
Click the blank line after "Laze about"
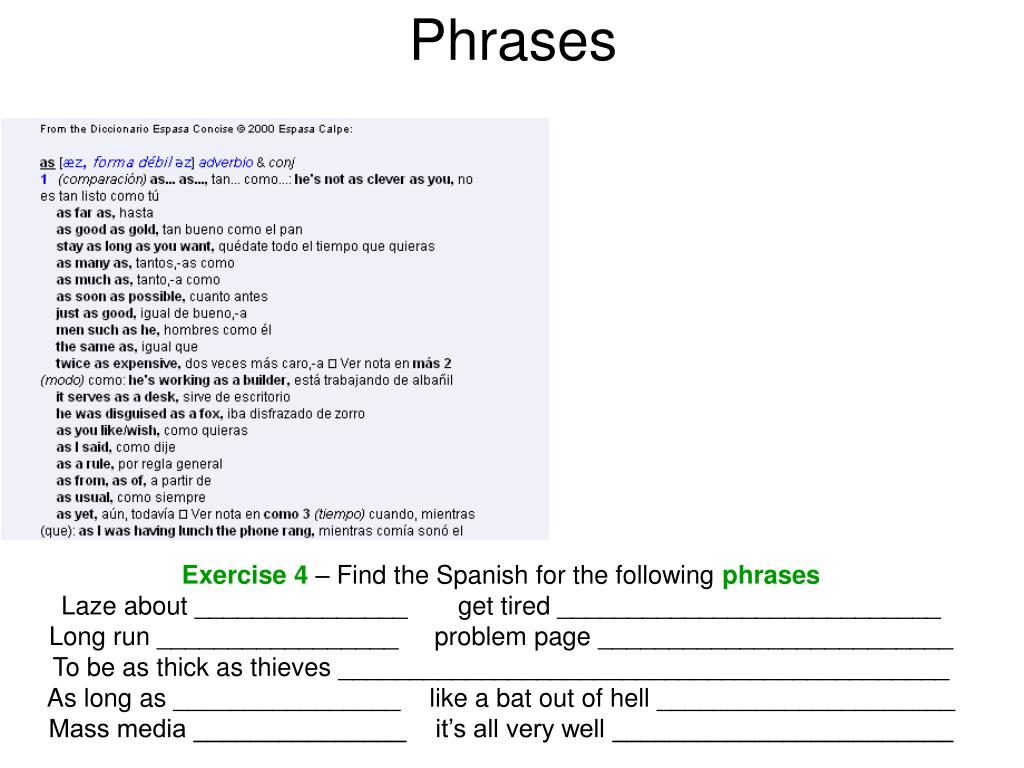click(x=301, y=608)
